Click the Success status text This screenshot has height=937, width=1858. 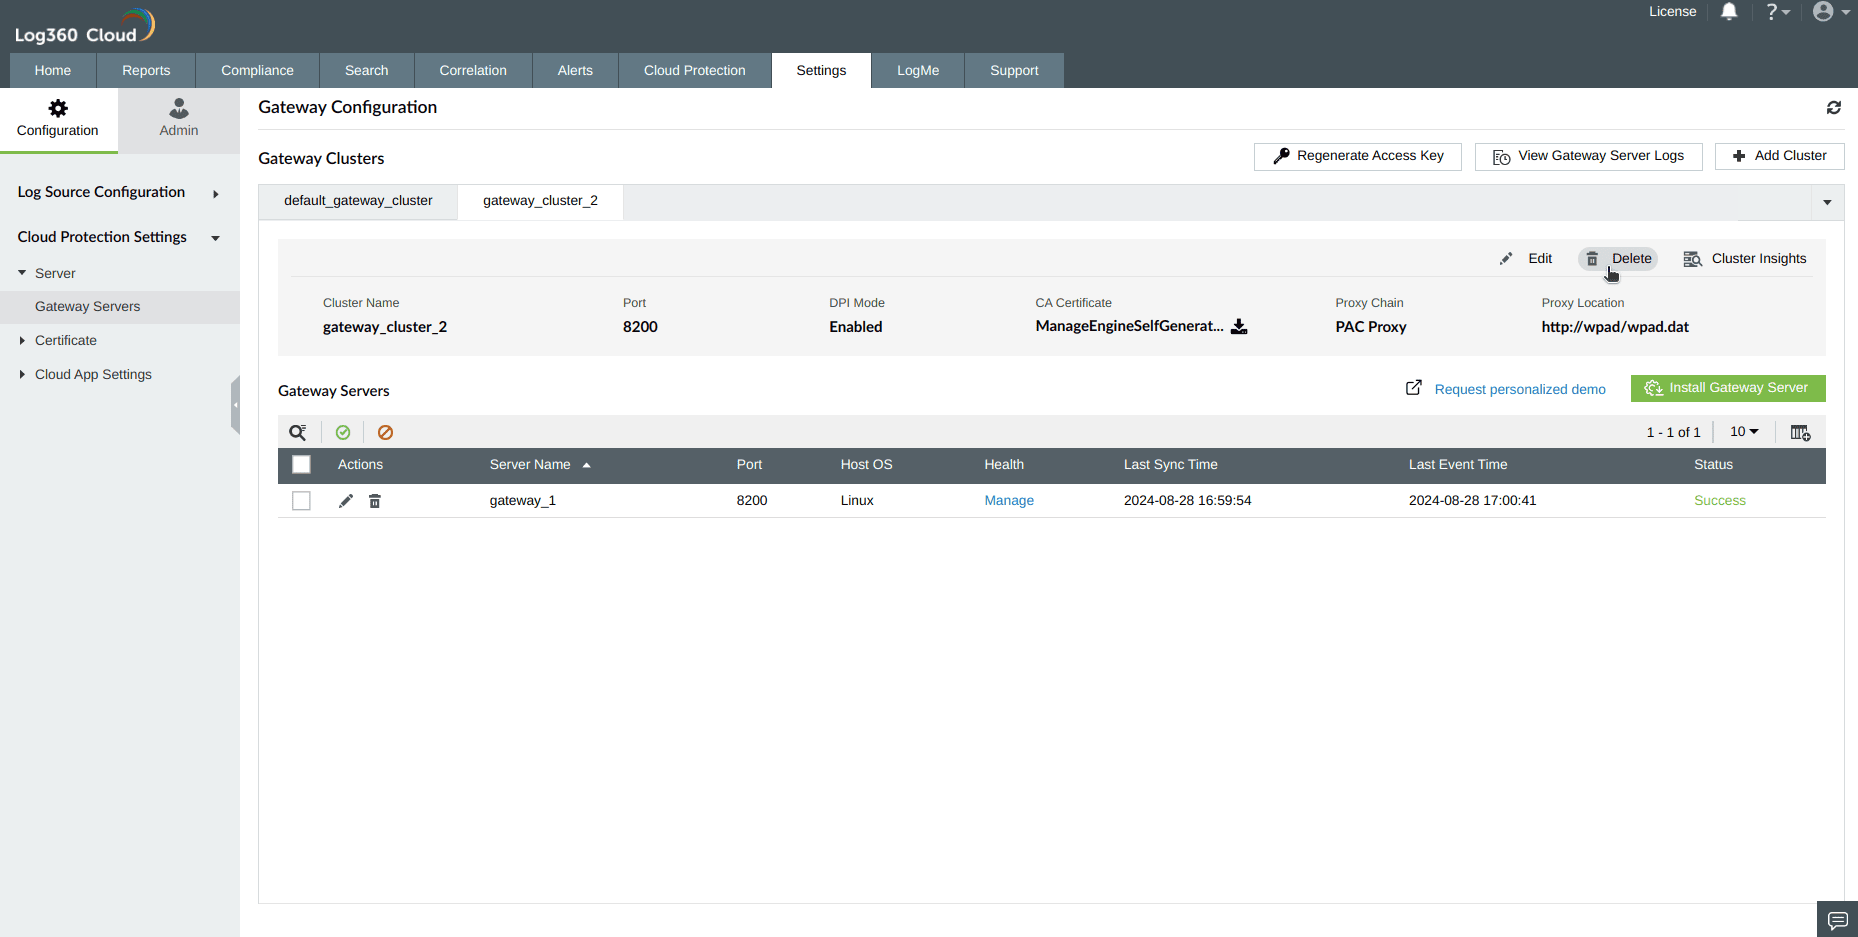[1720, 501]
